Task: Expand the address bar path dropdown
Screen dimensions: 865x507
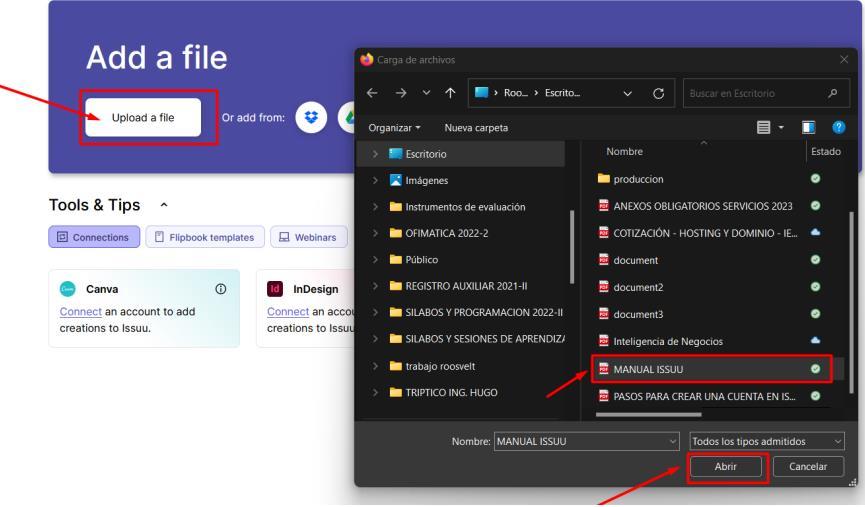Action: 627,93
